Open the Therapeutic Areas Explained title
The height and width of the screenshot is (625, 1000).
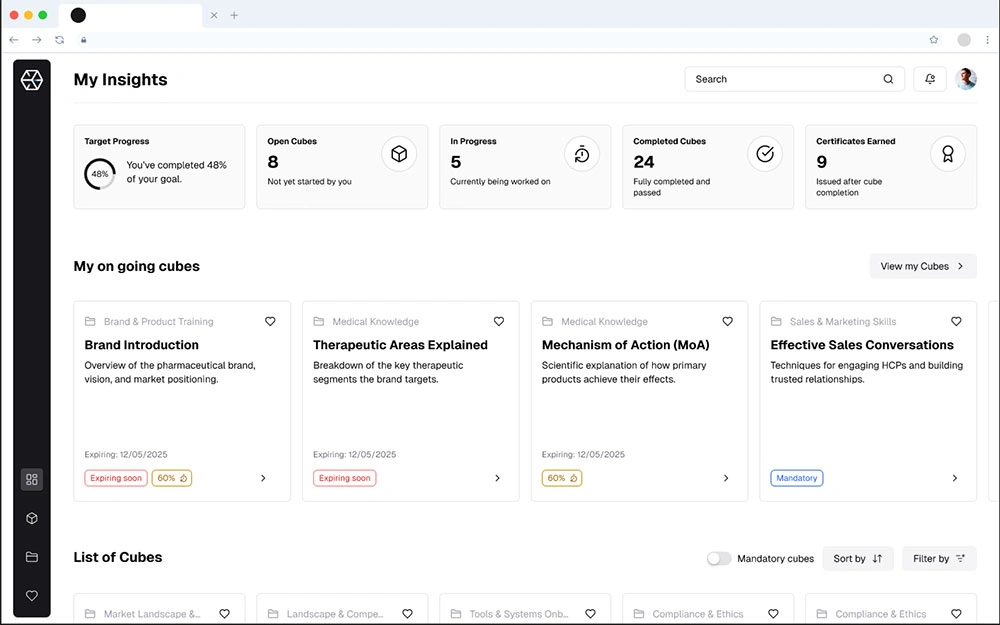tap(401, 345)
